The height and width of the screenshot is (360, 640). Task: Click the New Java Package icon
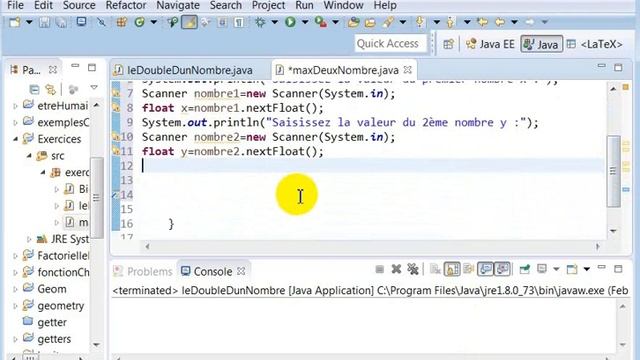121,22
